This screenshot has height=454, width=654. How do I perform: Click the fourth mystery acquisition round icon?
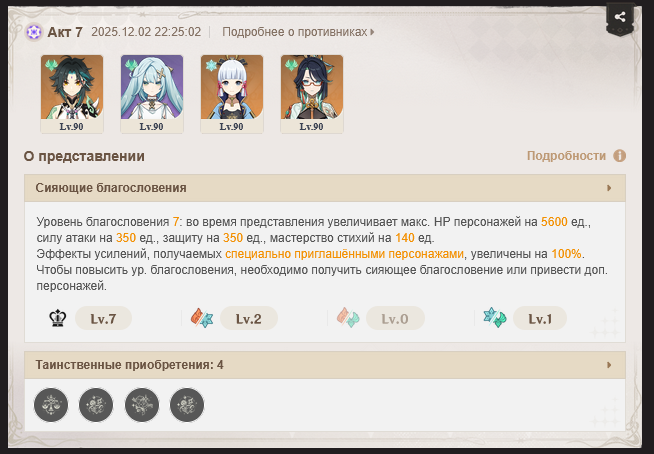tap(187, 405)
